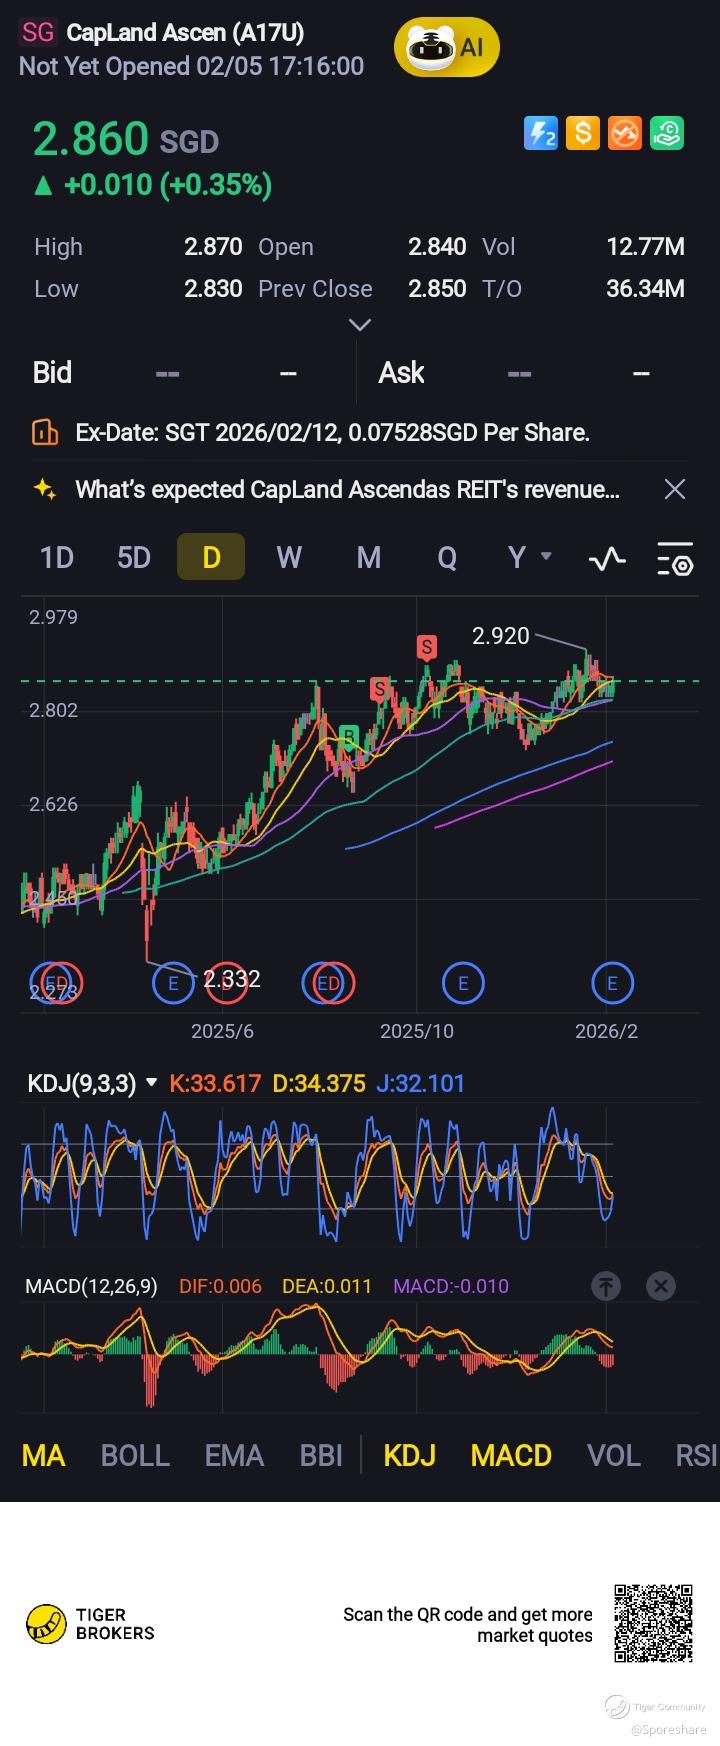Tap the red S sell marker near 2.920
The height and width of the screenshot is (1746, 720).
427,647
